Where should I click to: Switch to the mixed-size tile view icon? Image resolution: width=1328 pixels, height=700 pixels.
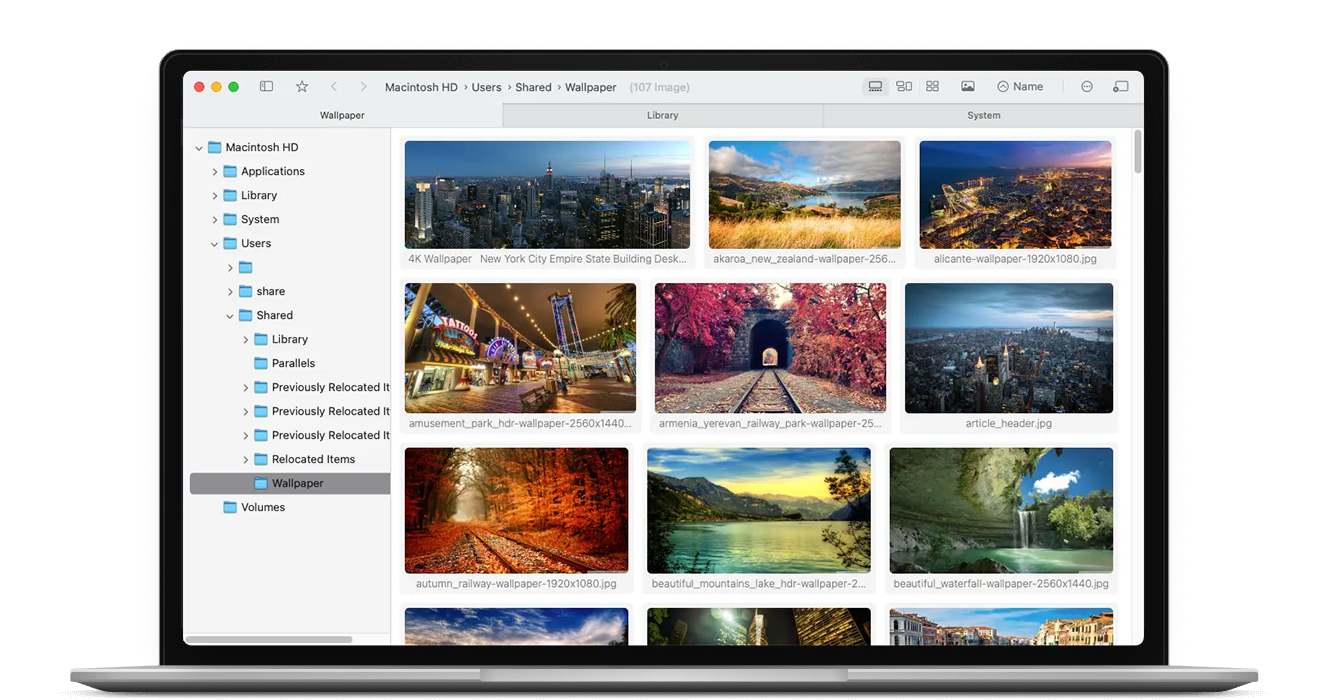point(904,87)
